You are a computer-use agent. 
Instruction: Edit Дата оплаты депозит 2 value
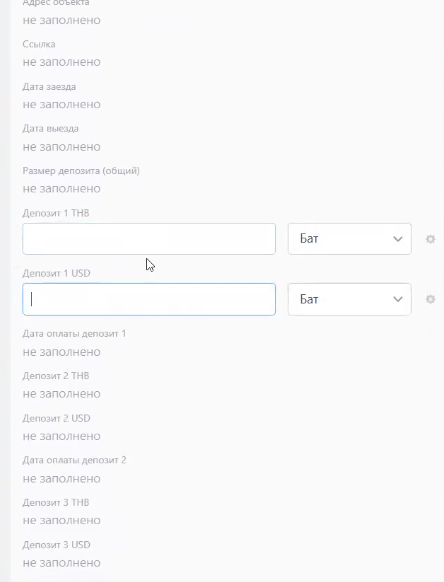tap(62, 478)
